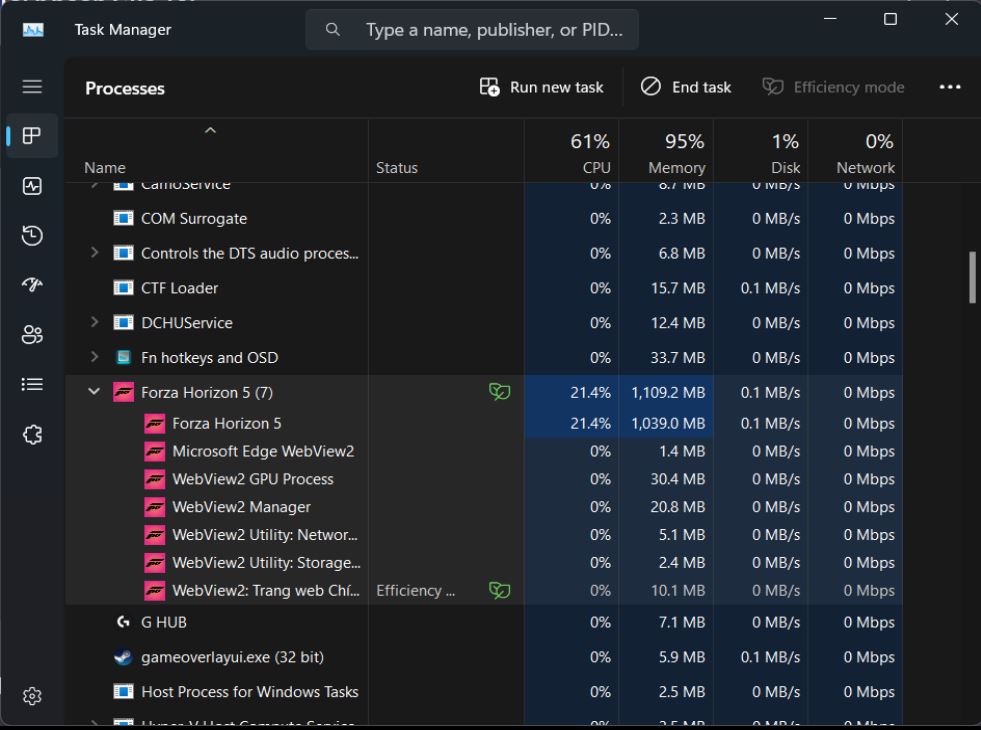Open Startup apps page icon
981x730 pixels.
[32, 286]
